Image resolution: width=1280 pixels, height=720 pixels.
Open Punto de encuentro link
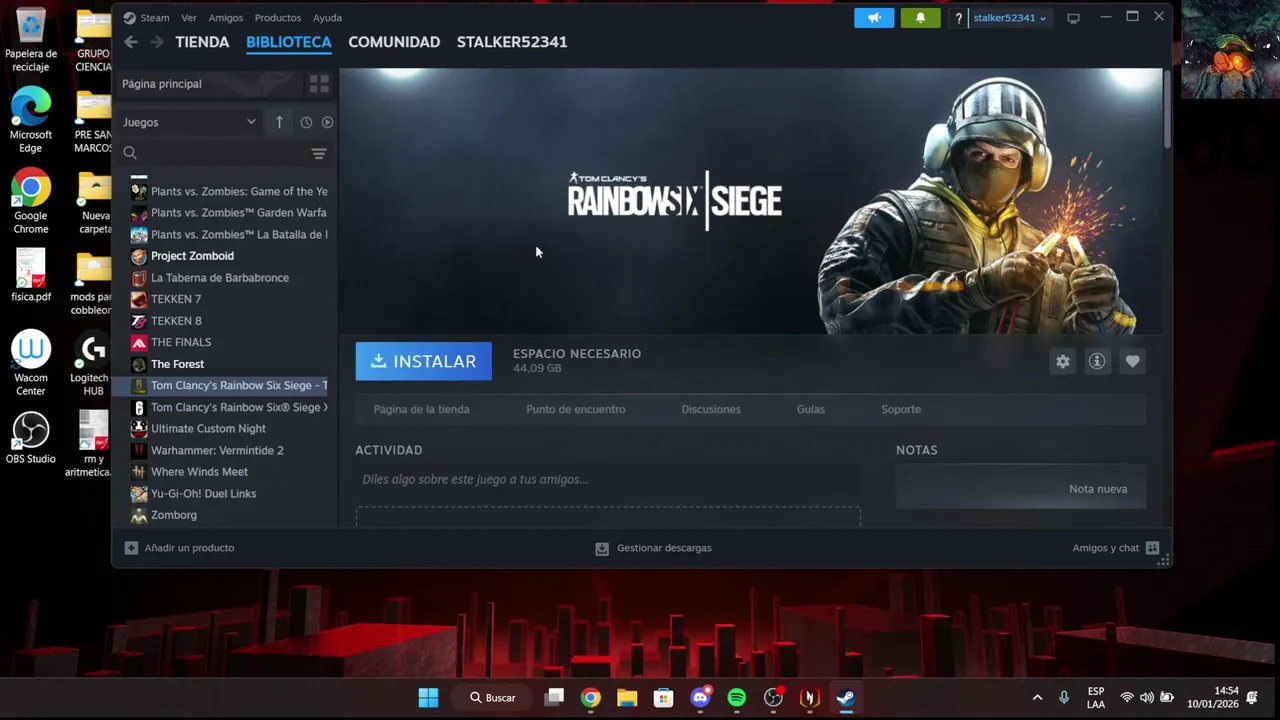coord(576,409)
